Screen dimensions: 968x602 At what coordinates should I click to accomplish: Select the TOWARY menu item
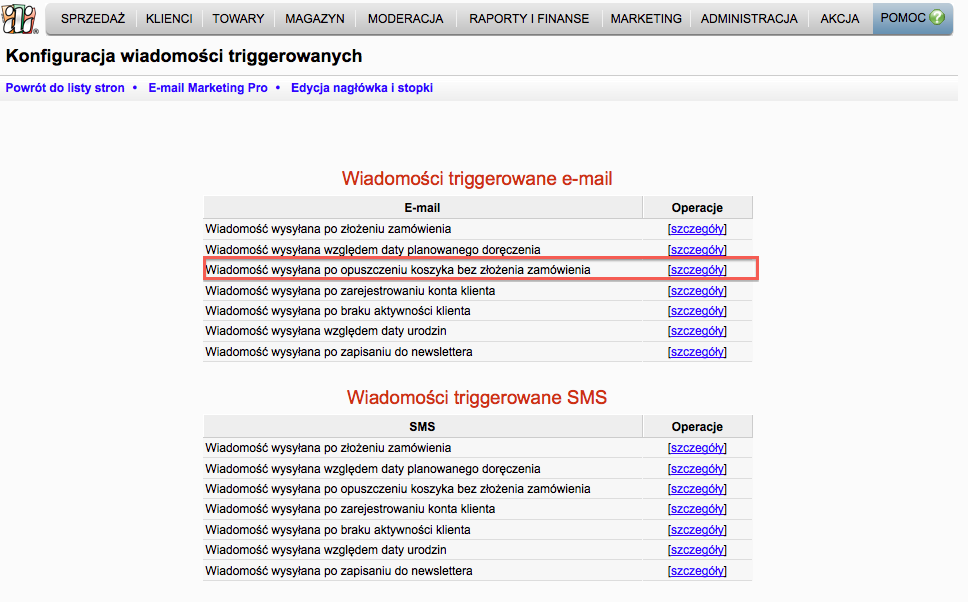(x=238, y=19)
